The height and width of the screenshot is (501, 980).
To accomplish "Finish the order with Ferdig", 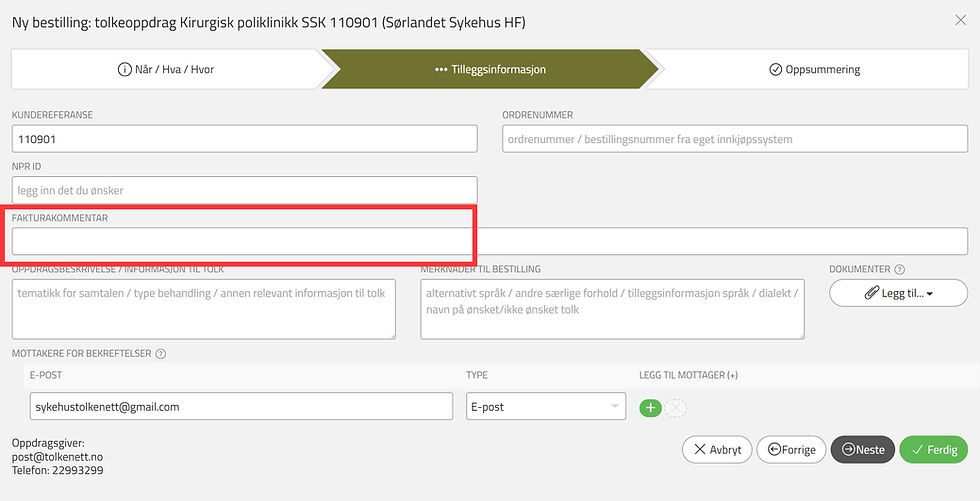I will click(934, 450).
